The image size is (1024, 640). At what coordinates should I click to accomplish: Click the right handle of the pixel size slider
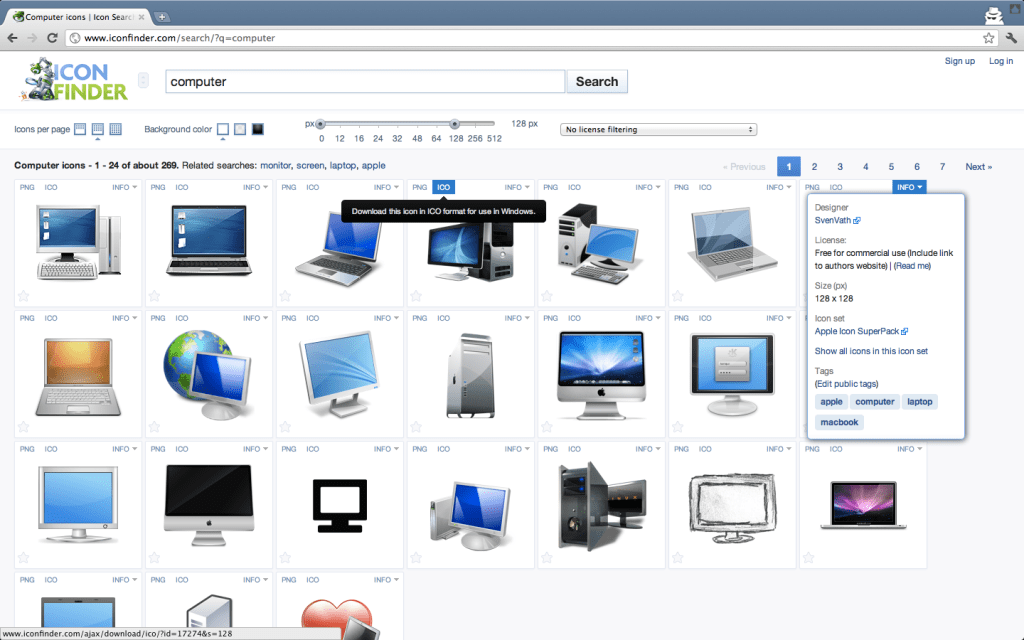click(455, 124)
